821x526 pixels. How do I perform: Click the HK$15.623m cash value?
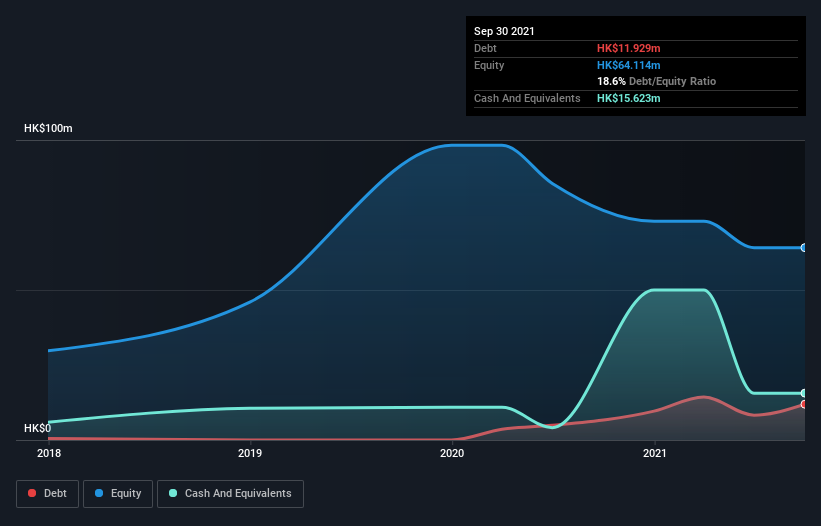[x=628, y=98]
